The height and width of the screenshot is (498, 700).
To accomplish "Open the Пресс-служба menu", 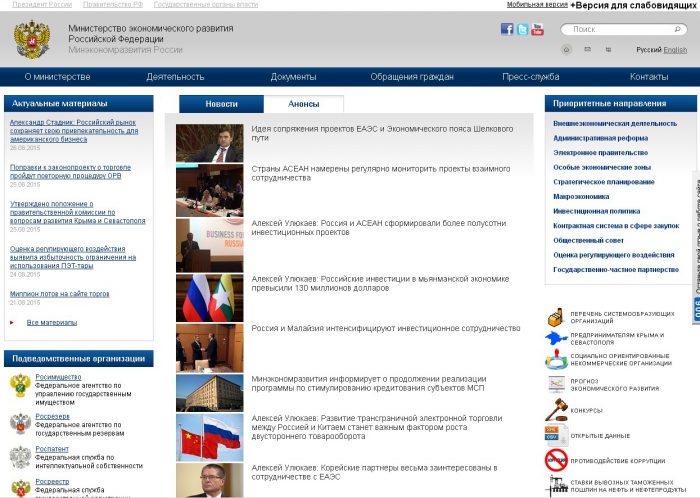I will (x=530, y=77).
